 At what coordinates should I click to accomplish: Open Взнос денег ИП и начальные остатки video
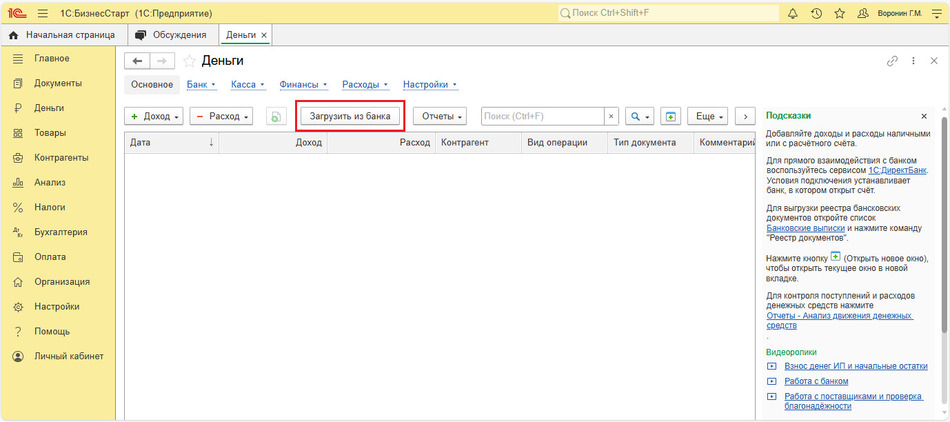click(855, 366)
